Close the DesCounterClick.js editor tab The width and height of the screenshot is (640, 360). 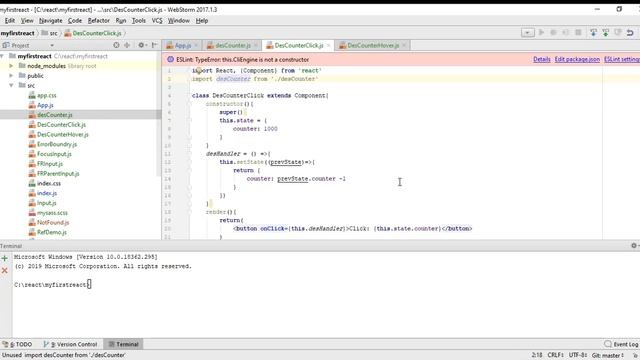click(x=328, y=45)
